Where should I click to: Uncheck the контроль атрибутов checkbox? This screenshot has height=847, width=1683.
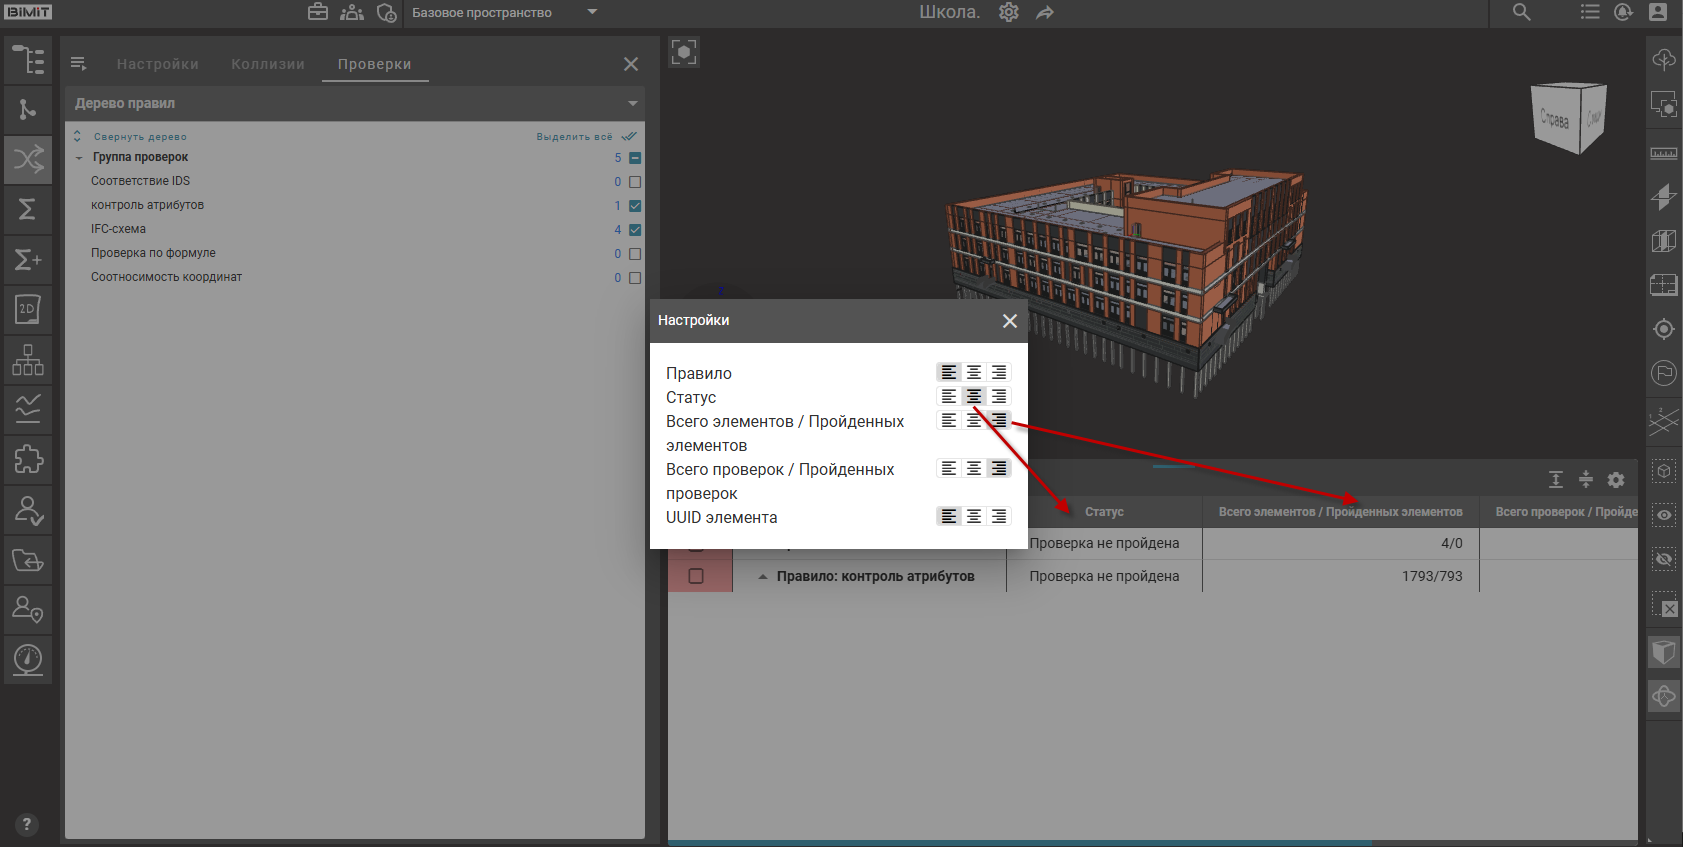[x=635, y=206]
